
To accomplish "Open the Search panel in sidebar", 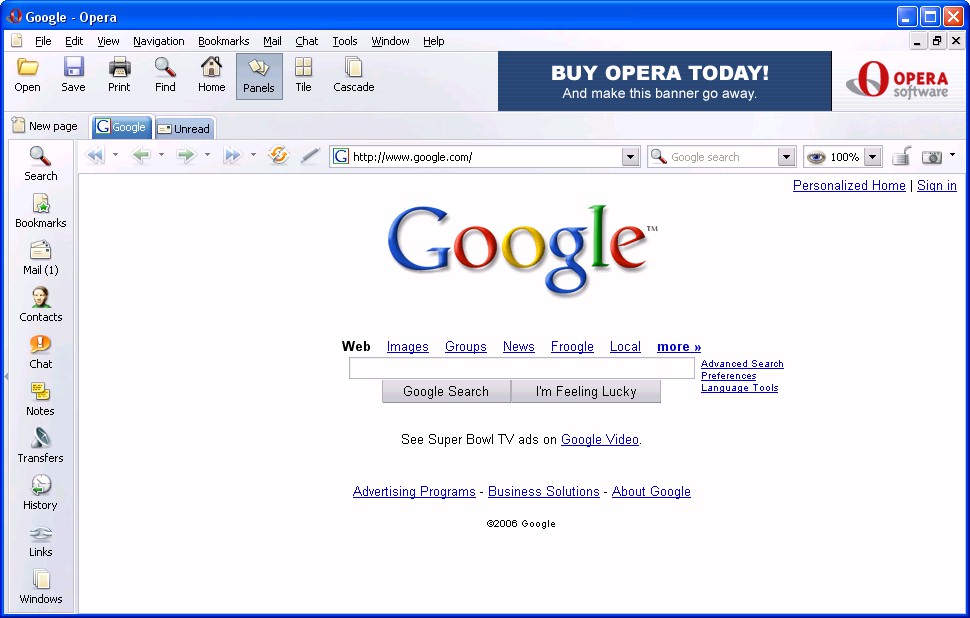I will click(41, 163).
